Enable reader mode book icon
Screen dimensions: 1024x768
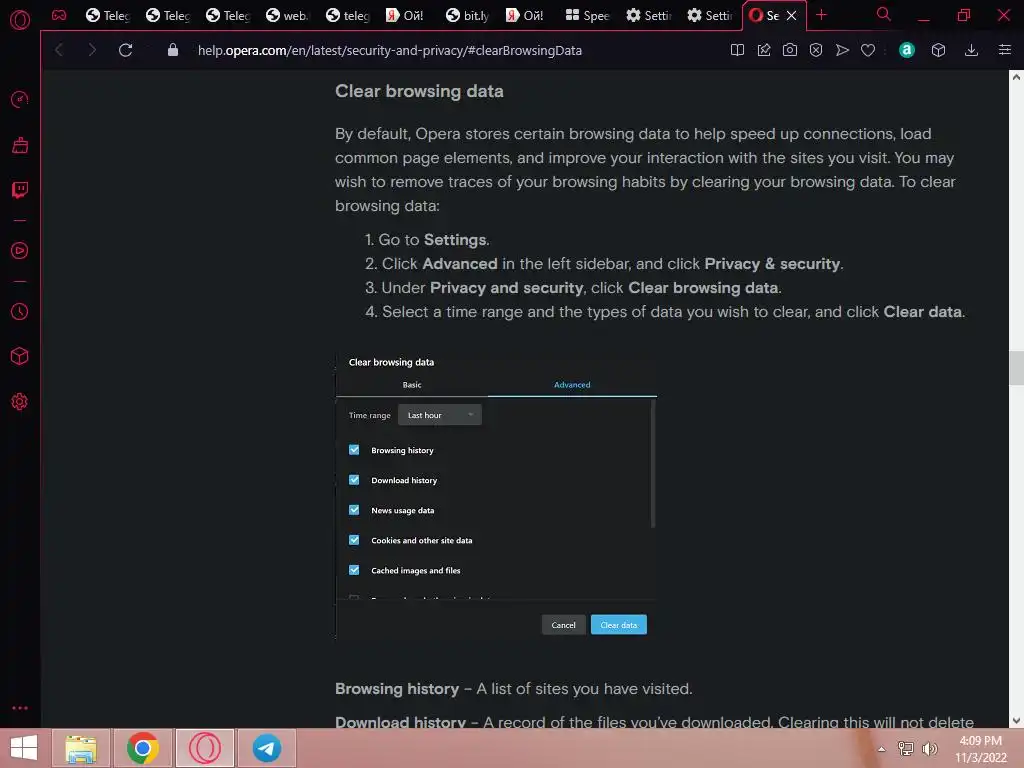tap(737, 50)
